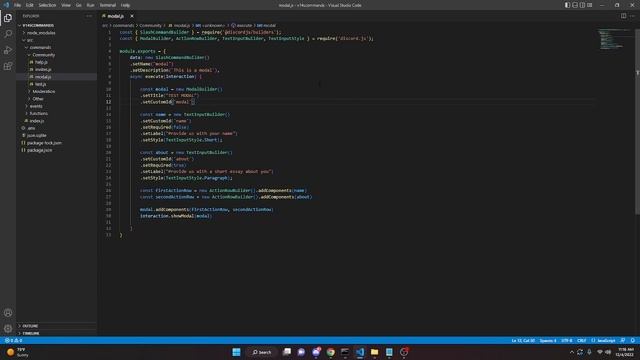Click the weather widget in taskbar
This screenshot has width=640, height=360.
tap(18, 352)
